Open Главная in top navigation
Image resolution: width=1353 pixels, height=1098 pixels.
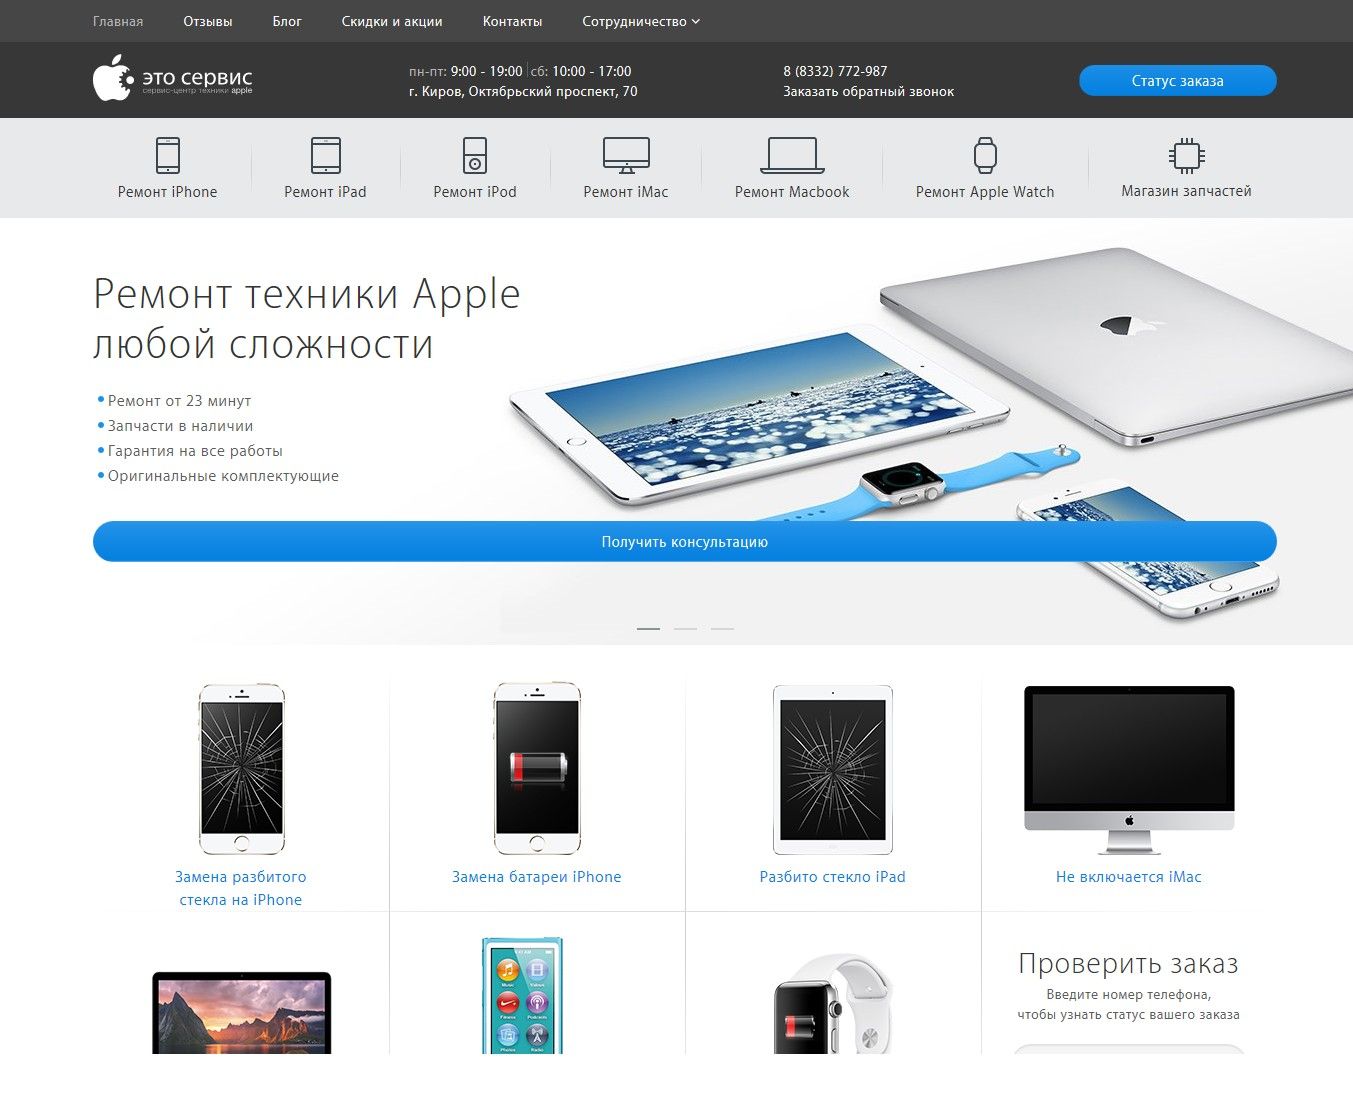coord(118,21)
